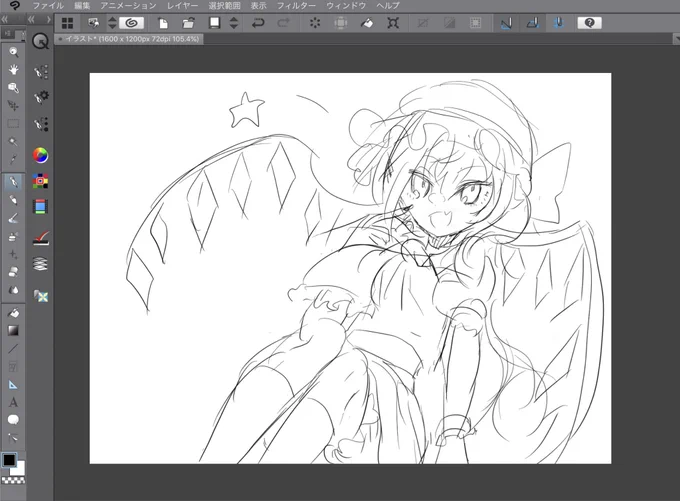Viewport: 680px width, 501px height.
Task: Create a new file from toolbar
Action: tap(163, 23)
